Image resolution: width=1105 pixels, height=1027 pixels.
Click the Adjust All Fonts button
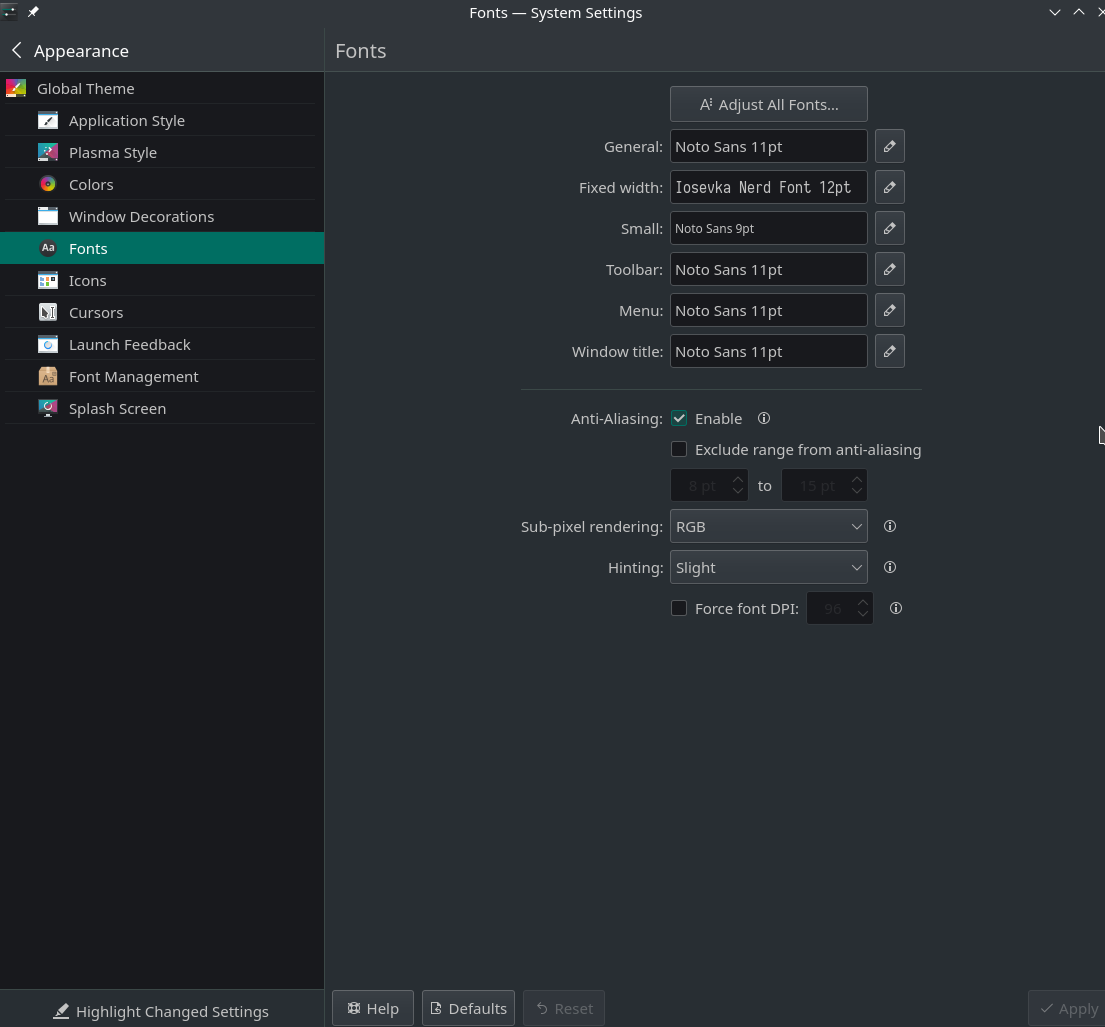(768, 104)
